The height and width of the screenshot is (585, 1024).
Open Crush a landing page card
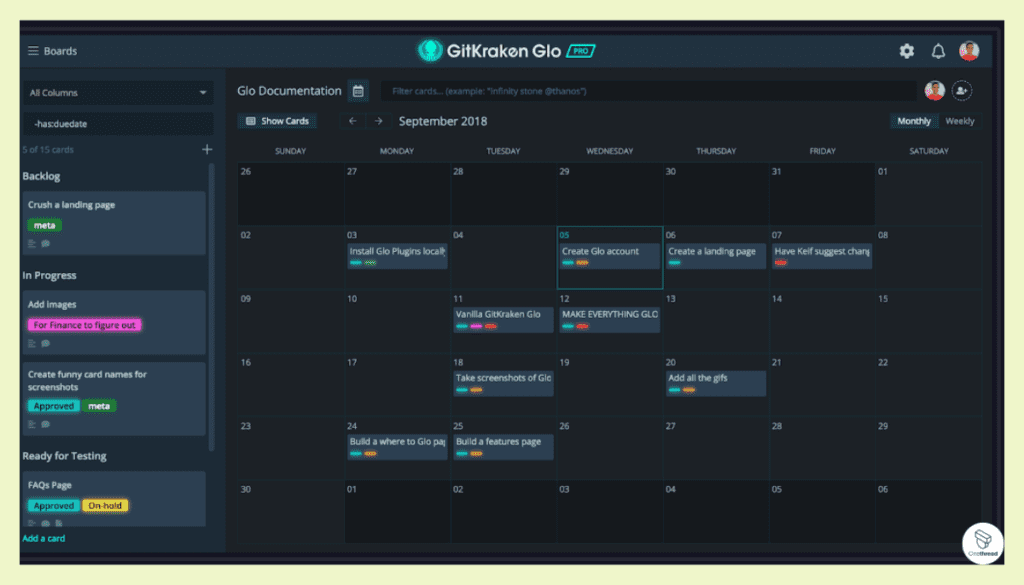coord(114,223)
